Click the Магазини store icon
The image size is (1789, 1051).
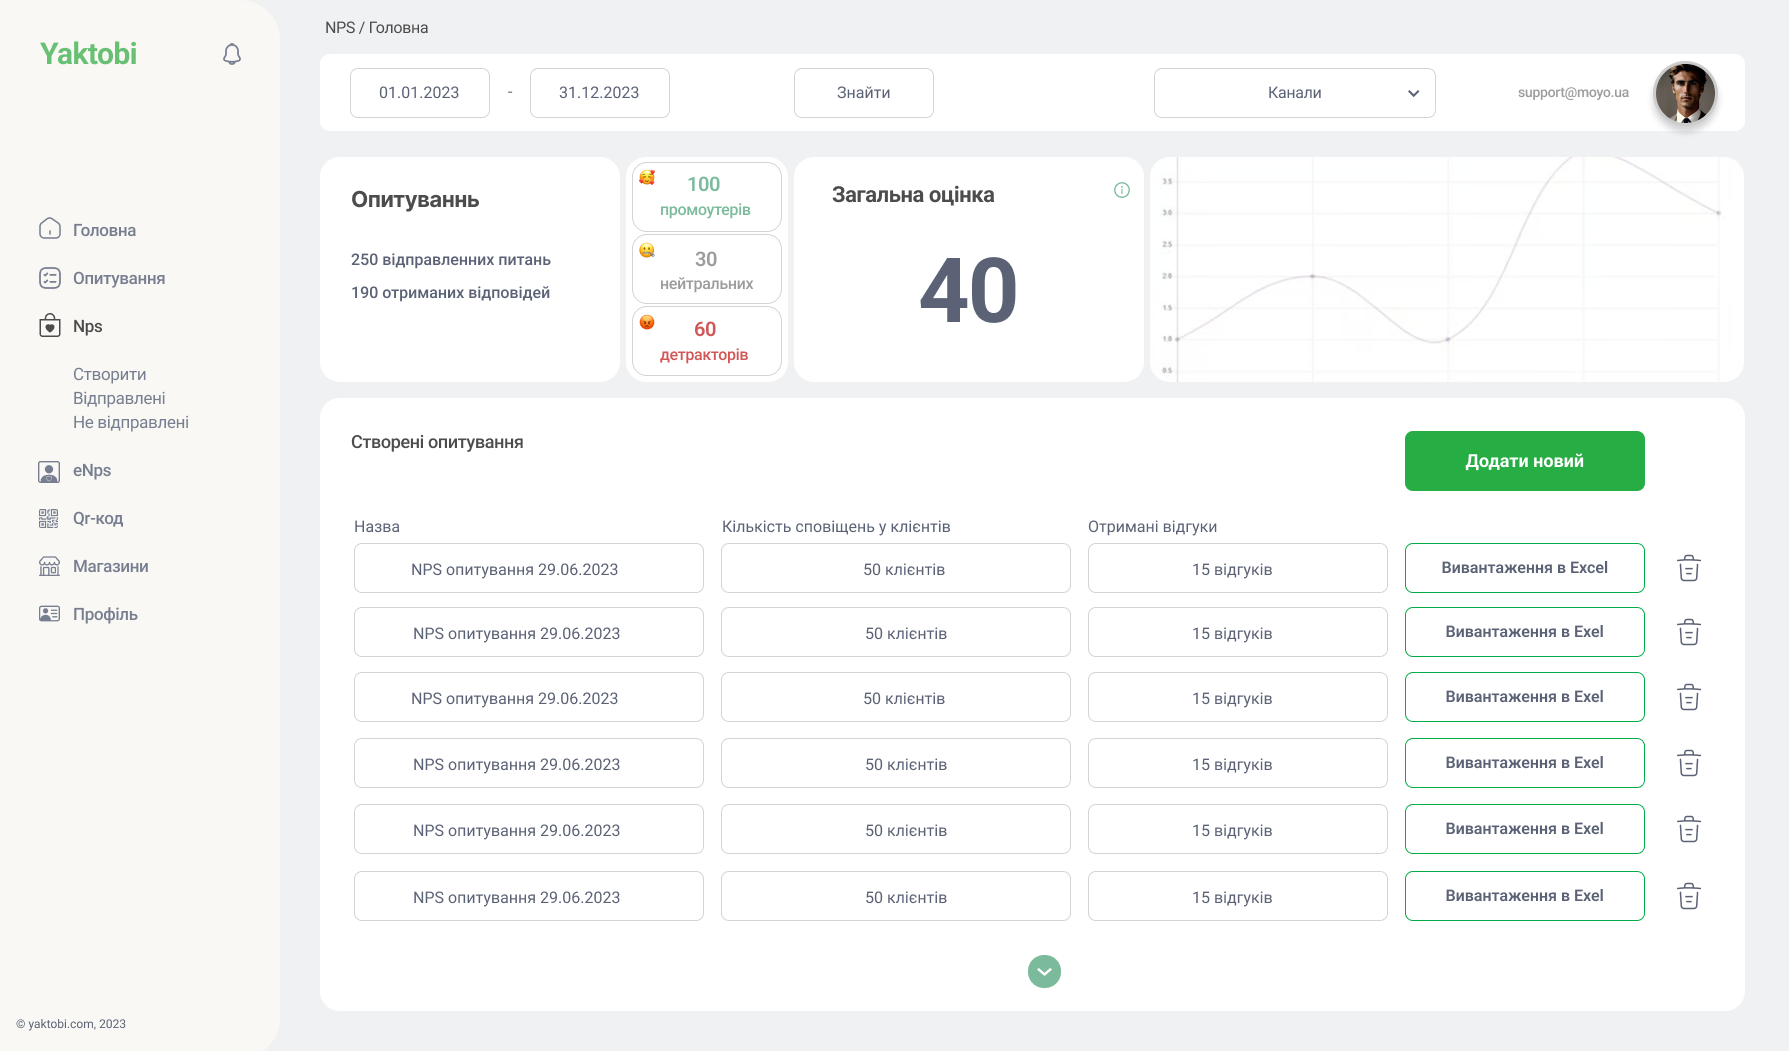pyautogui.click(x=48, y=566)
